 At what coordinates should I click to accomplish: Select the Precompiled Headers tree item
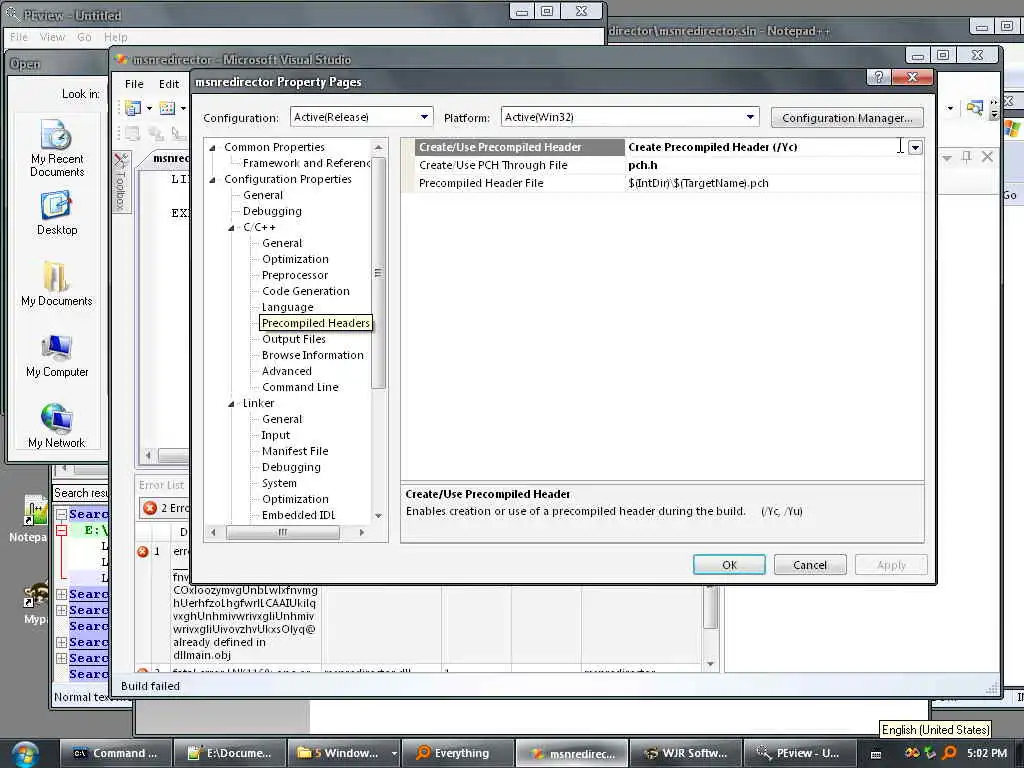tap(315, 323)
